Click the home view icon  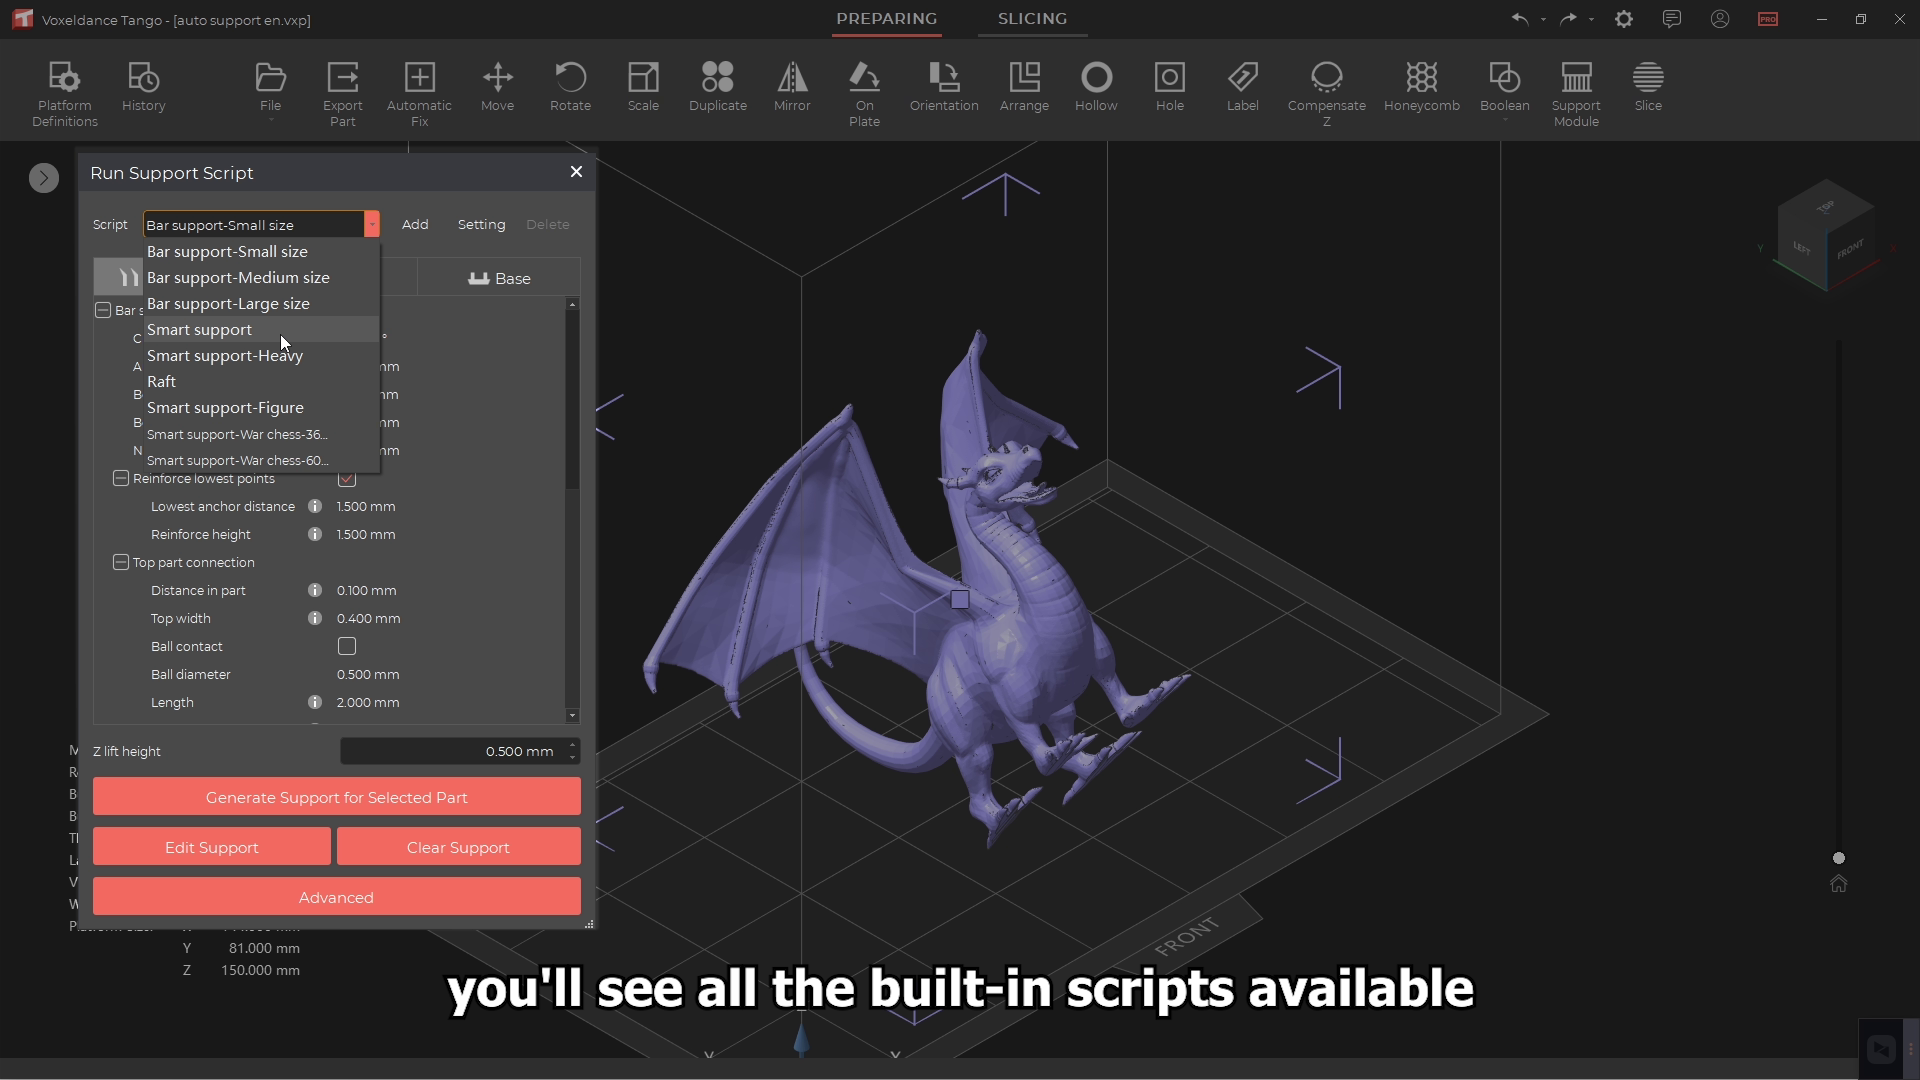1838,884
